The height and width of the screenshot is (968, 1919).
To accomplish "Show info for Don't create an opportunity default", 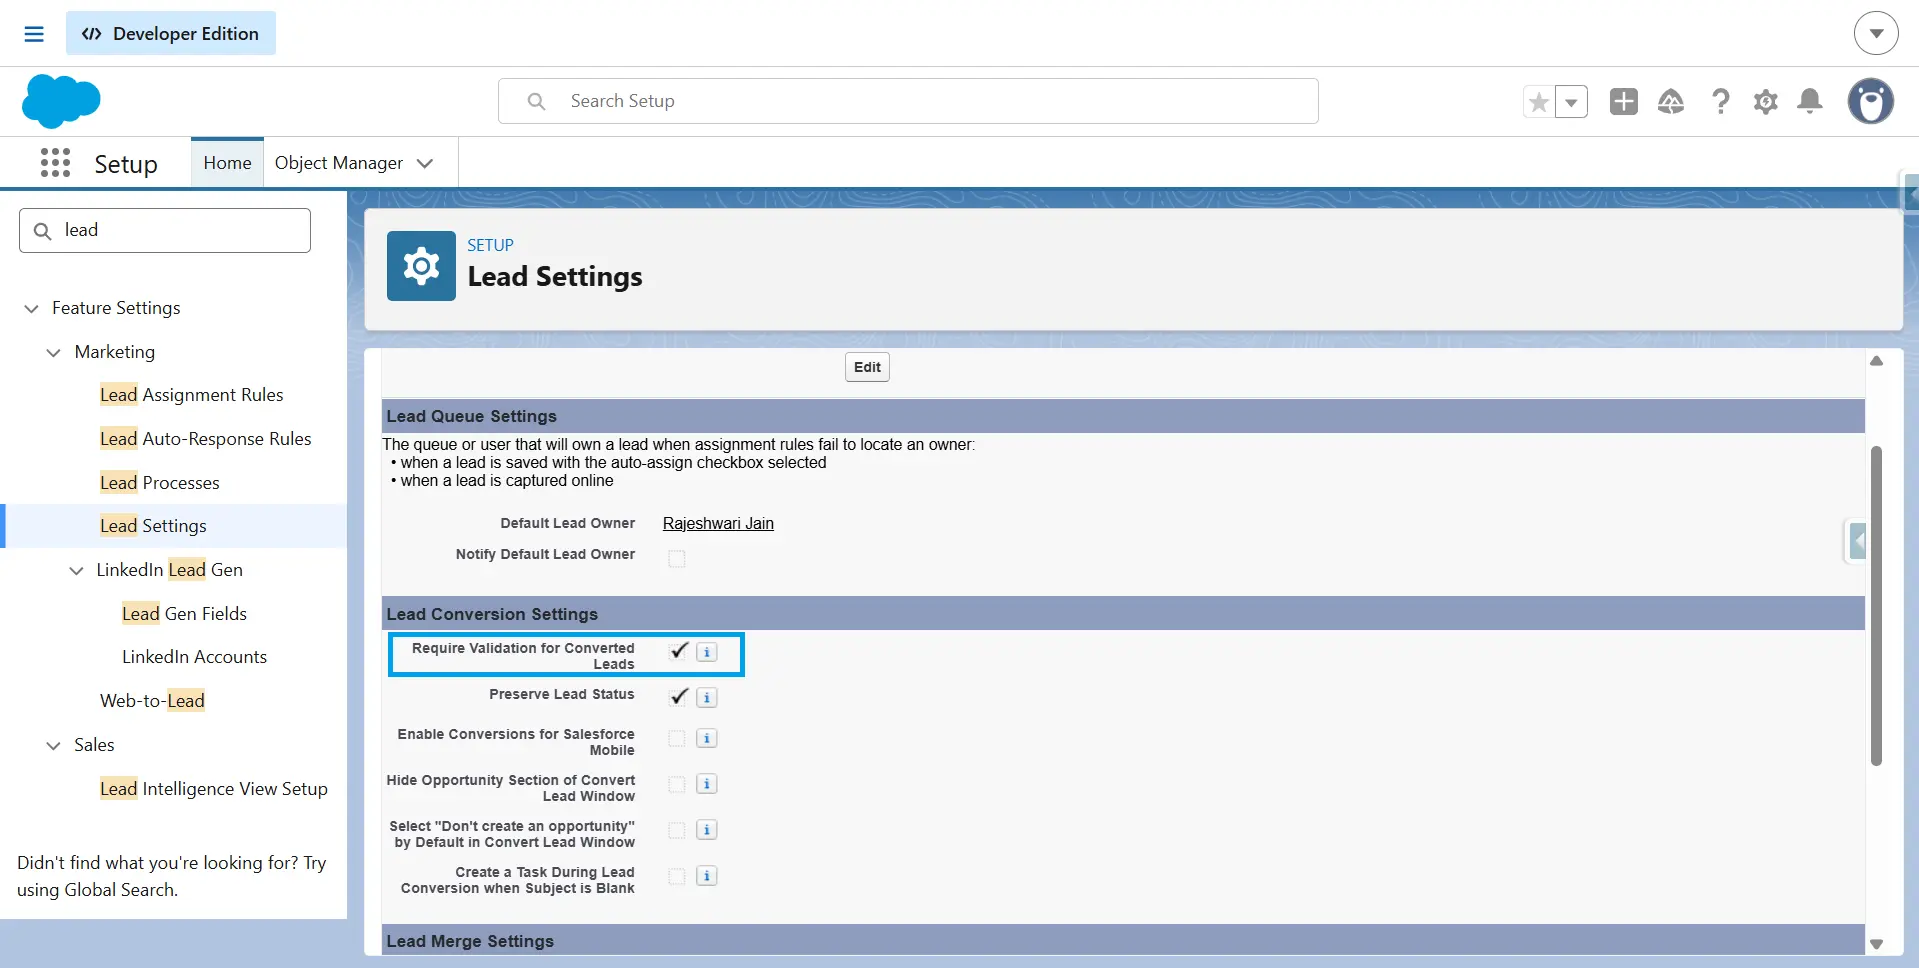I will 707,830.
